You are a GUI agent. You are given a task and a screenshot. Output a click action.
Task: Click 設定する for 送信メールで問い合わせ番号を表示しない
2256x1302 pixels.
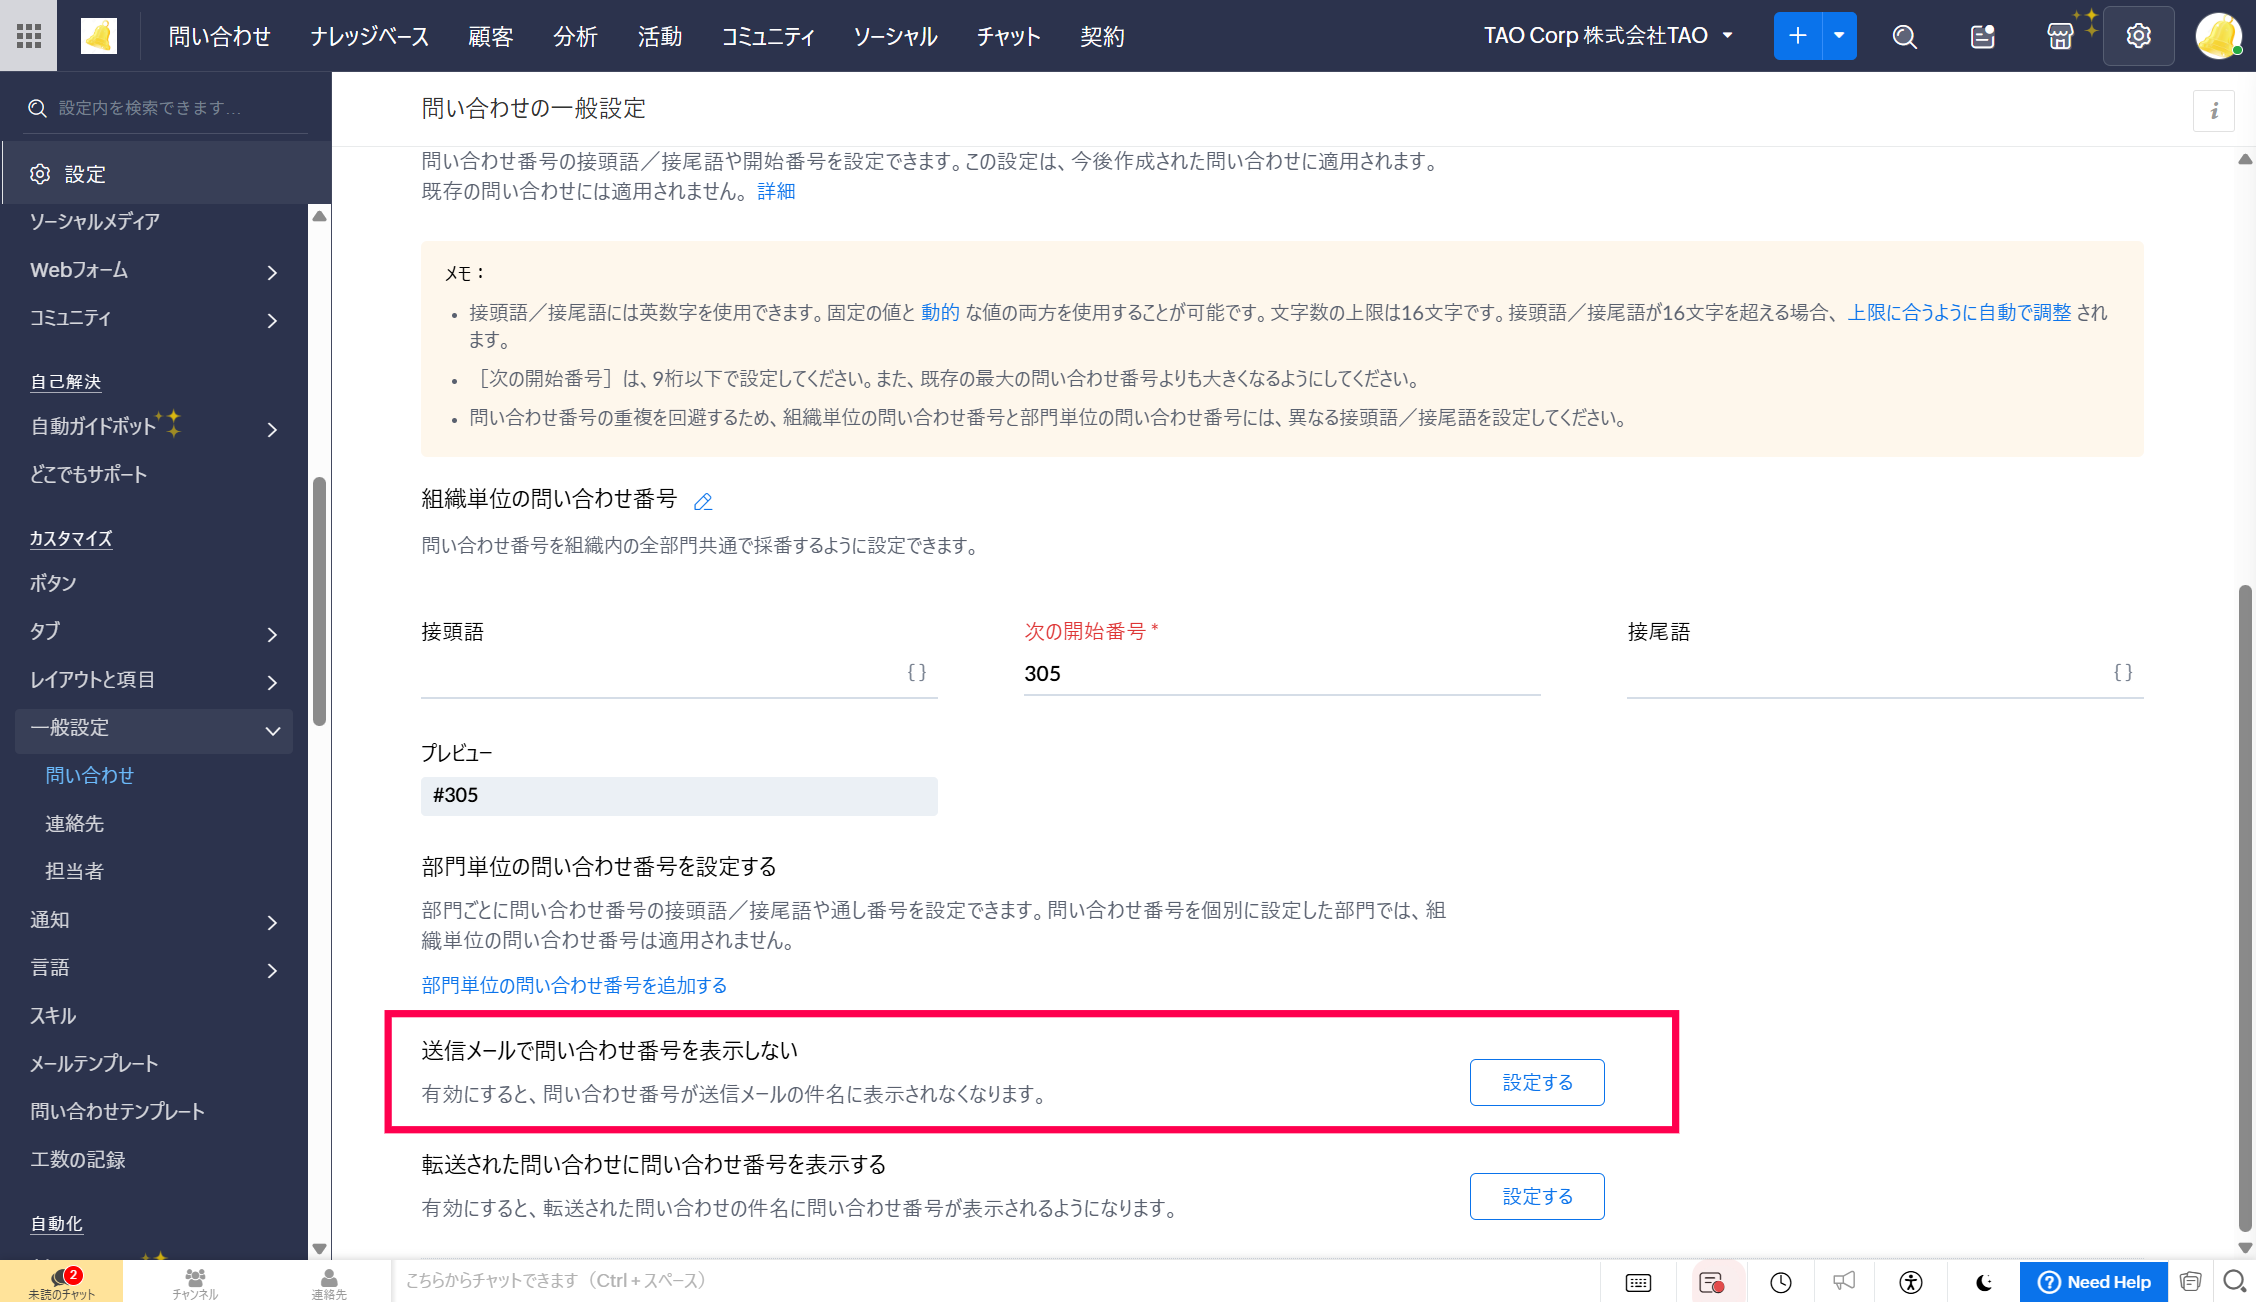(1537, 1082)
